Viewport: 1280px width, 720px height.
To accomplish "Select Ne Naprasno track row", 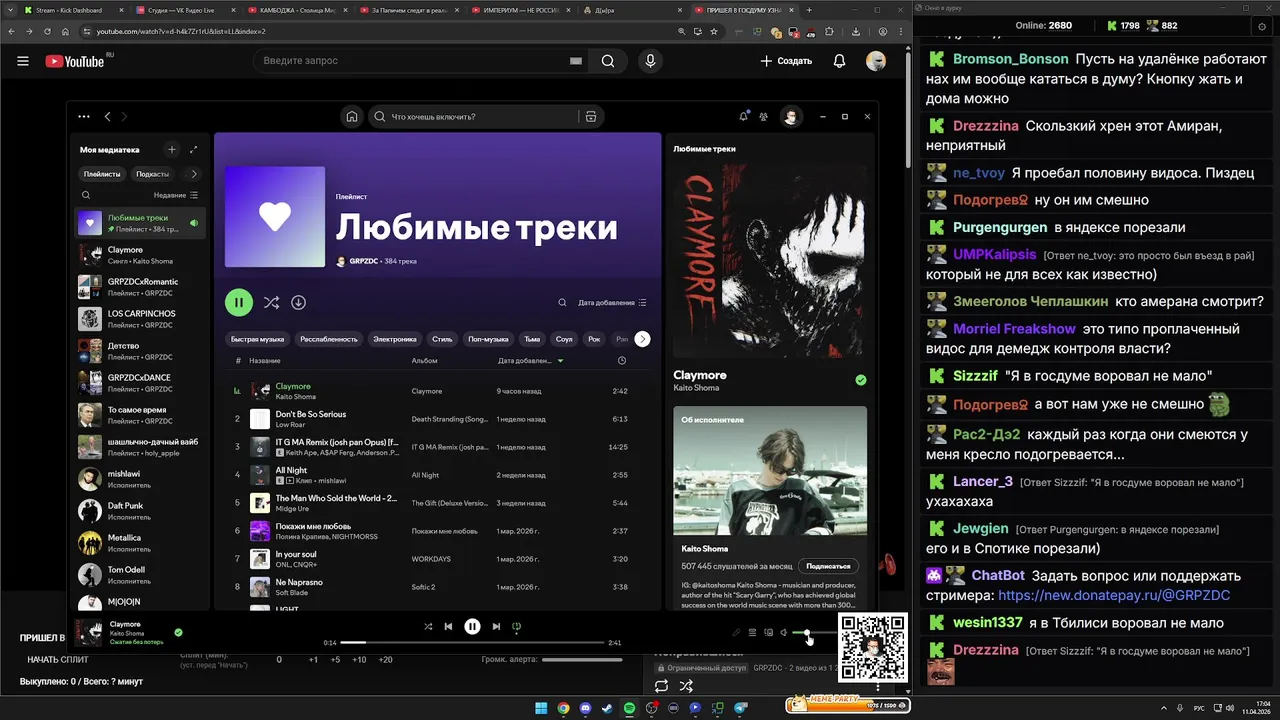I will [437, 587].
